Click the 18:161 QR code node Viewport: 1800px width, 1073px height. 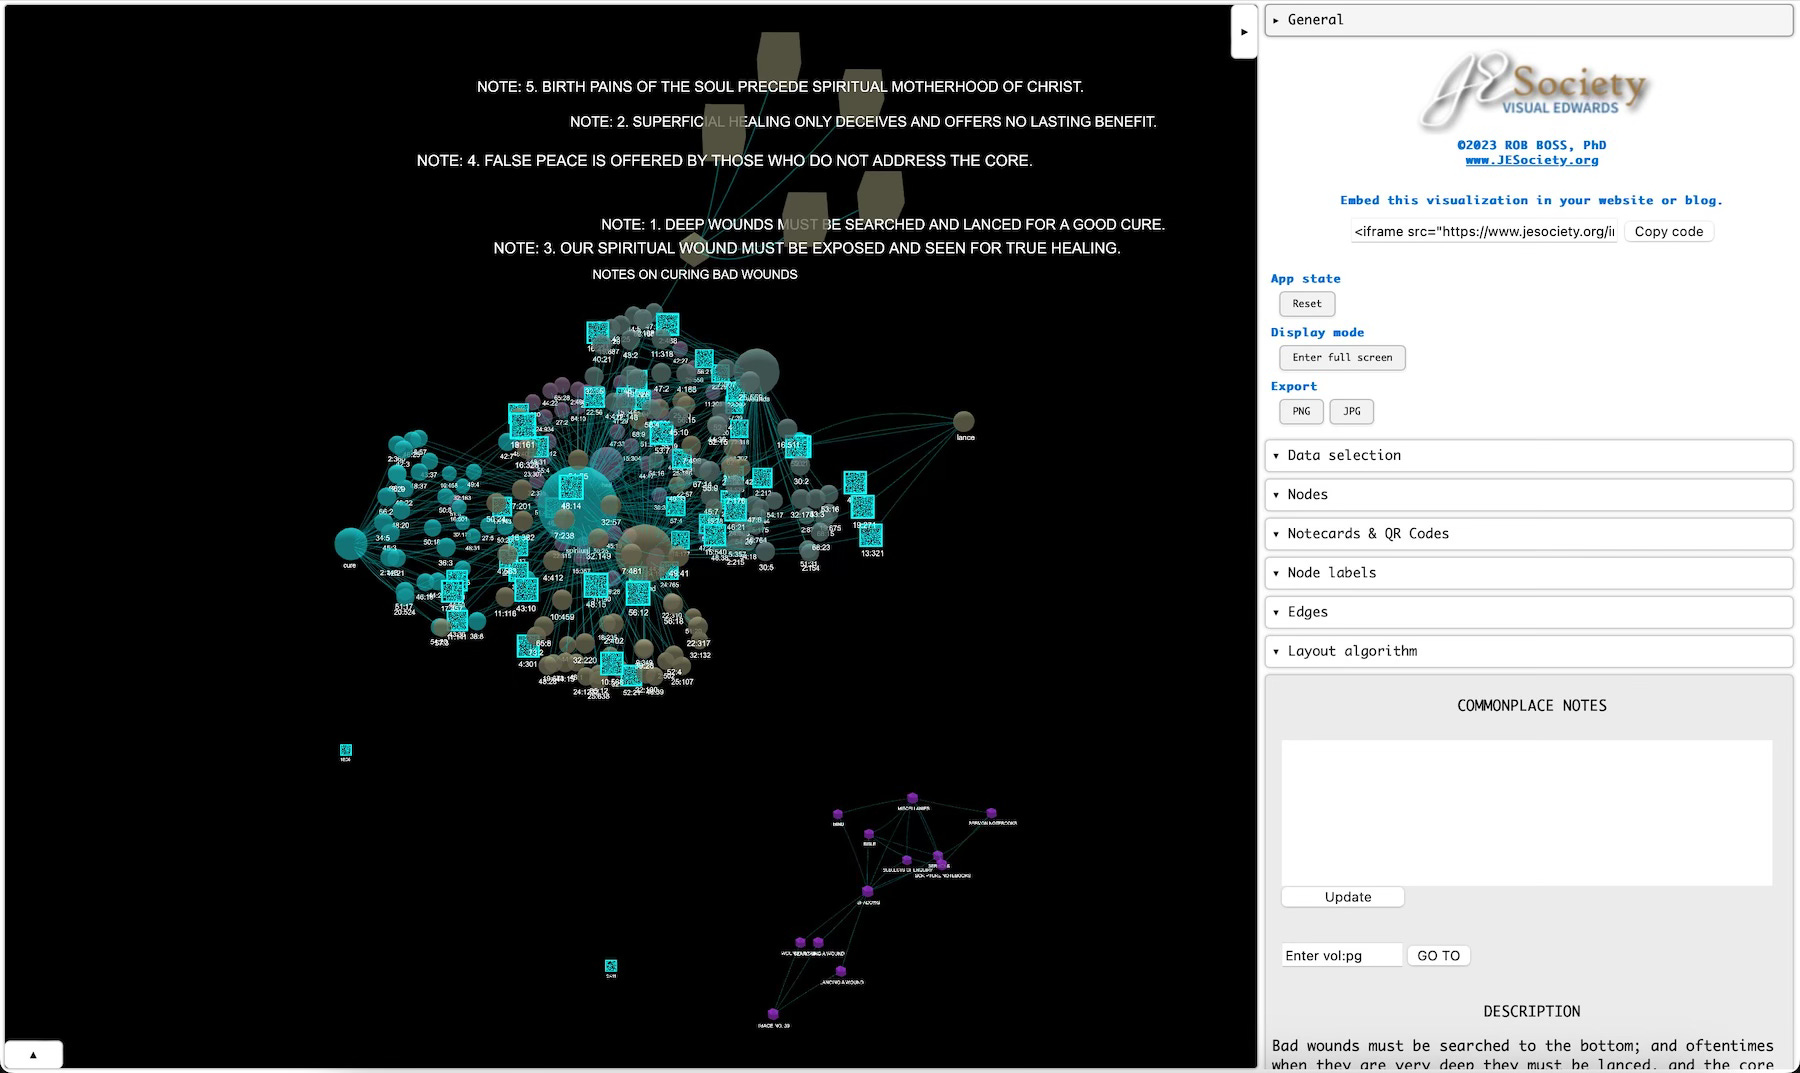[523, 425]
